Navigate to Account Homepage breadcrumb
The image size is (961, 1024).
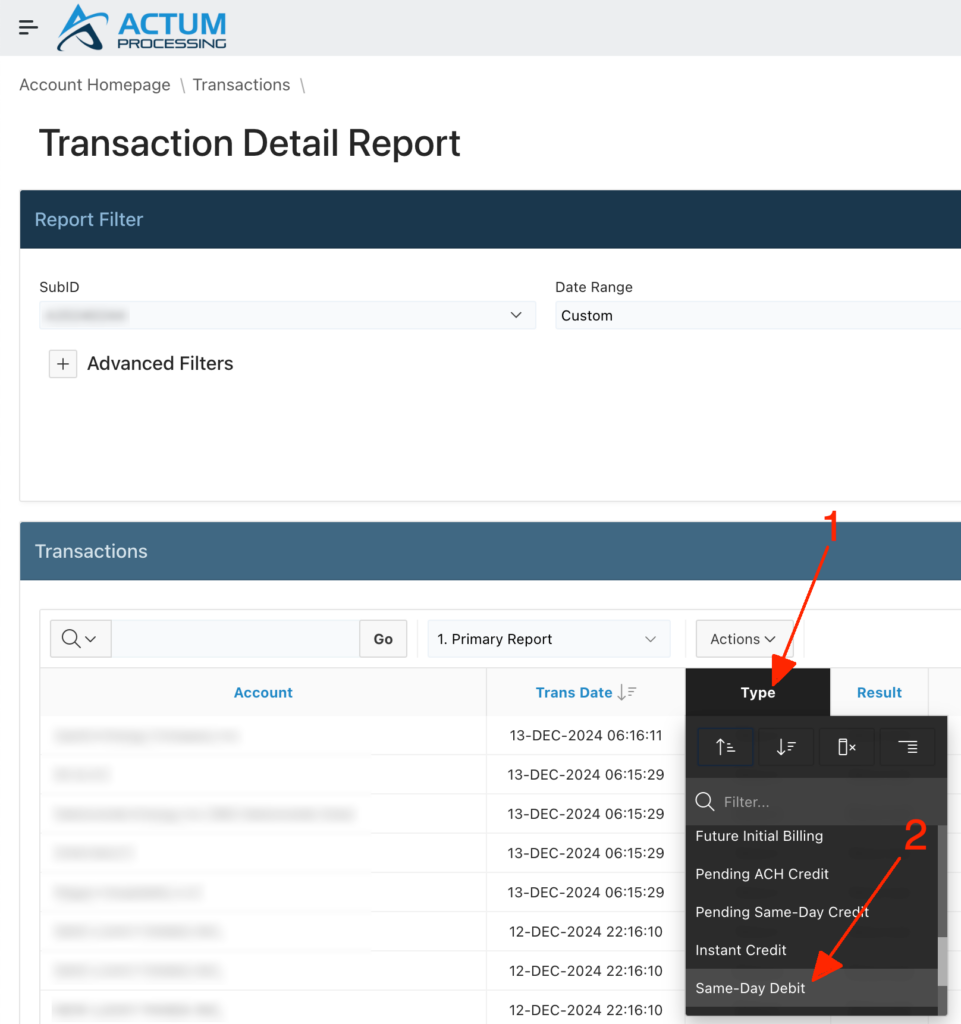point(94,85)
